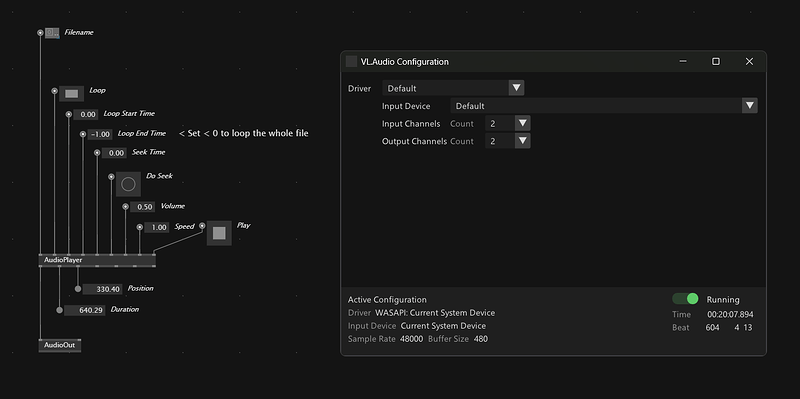Click the Play pin dot

(202, 226)
